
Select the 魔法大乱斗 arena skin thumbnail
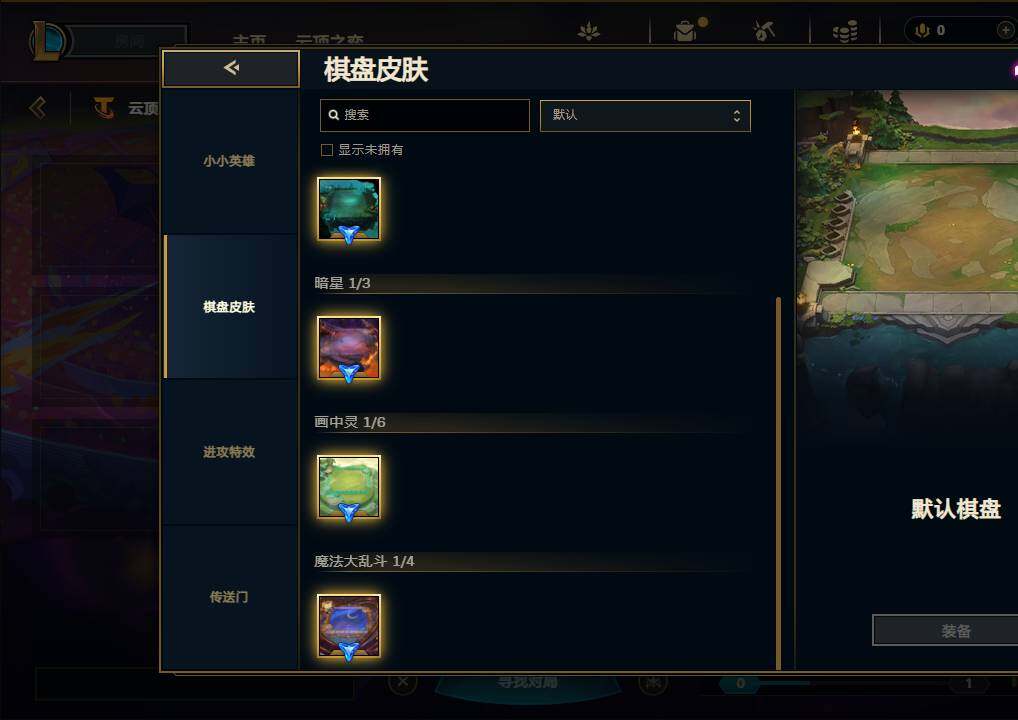349,626
